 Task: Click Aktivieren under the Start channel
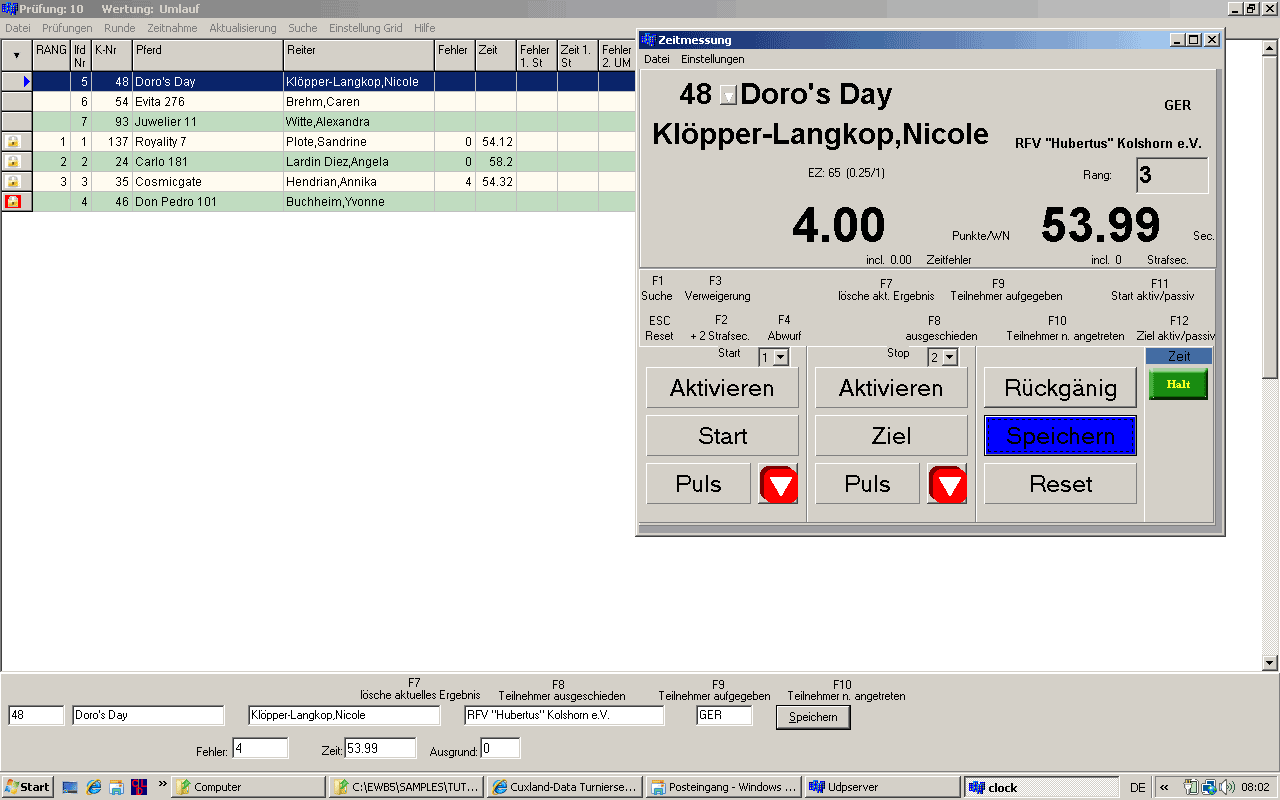pos(722,388)
